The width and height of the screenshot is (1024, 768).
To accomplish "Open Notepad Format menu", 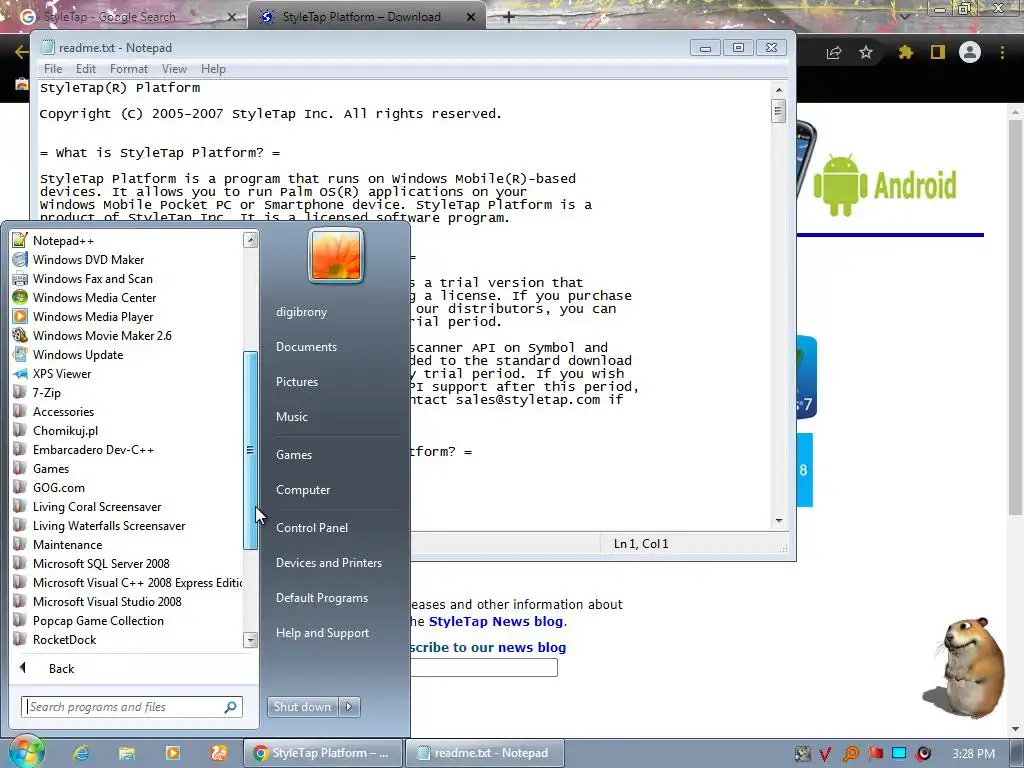I will 129,69.
